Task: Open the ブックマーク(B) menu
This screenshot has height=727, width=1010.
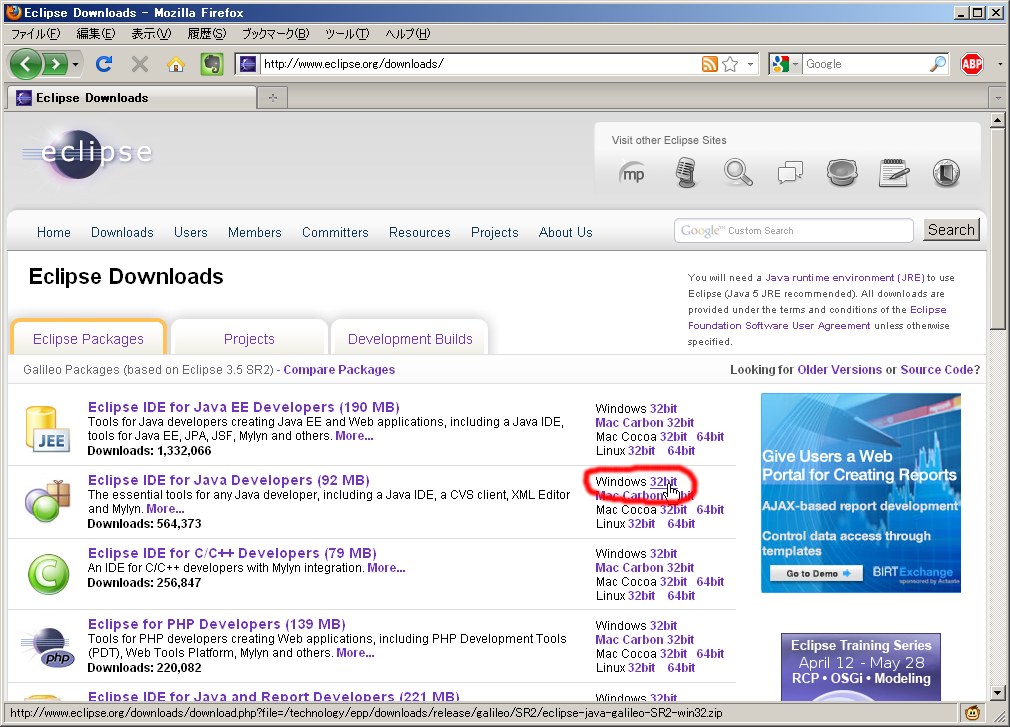Action: [x=275, y=33]
